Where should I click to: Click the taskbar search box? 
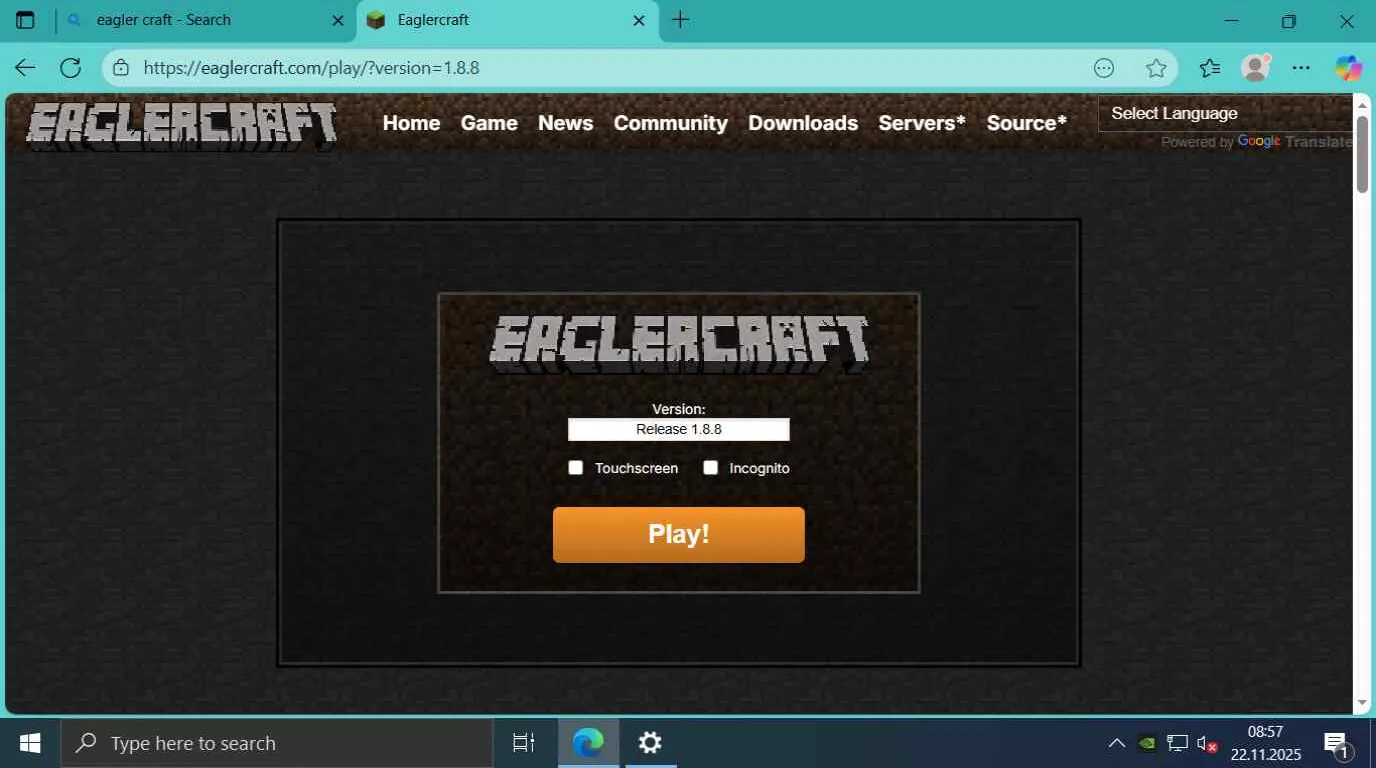(x=277, y=743)
